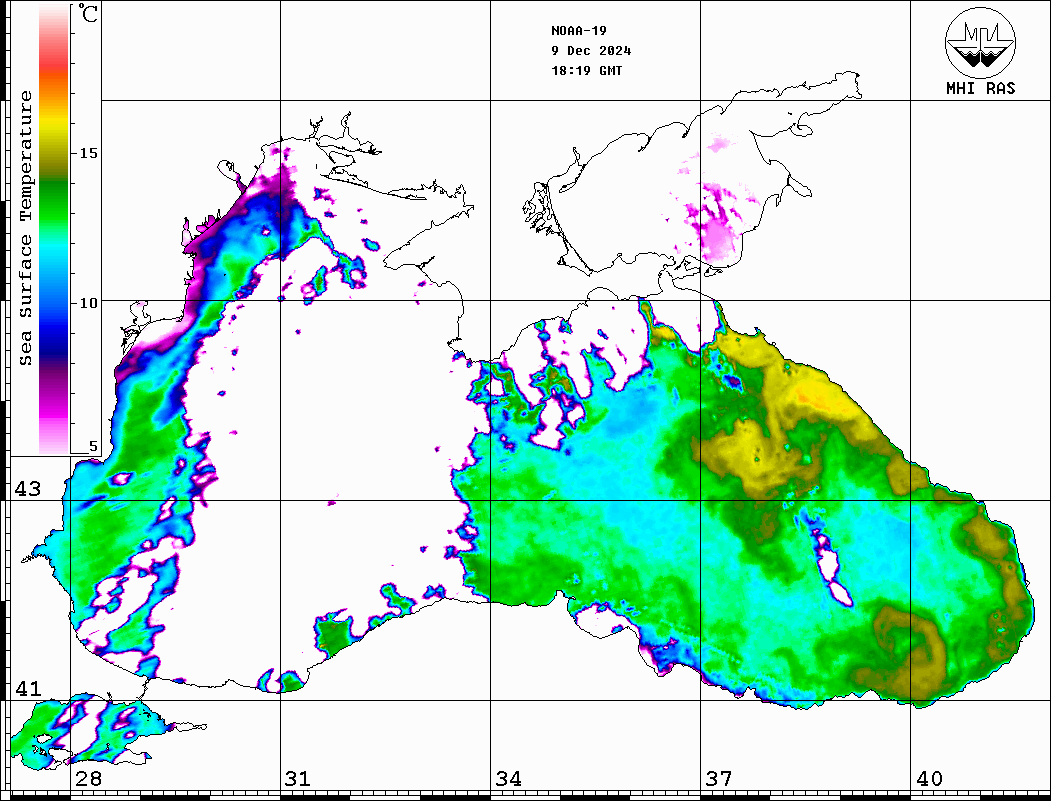Click the °C unit label
Viewport: 1051px width, 801px height.
[88, 13]
